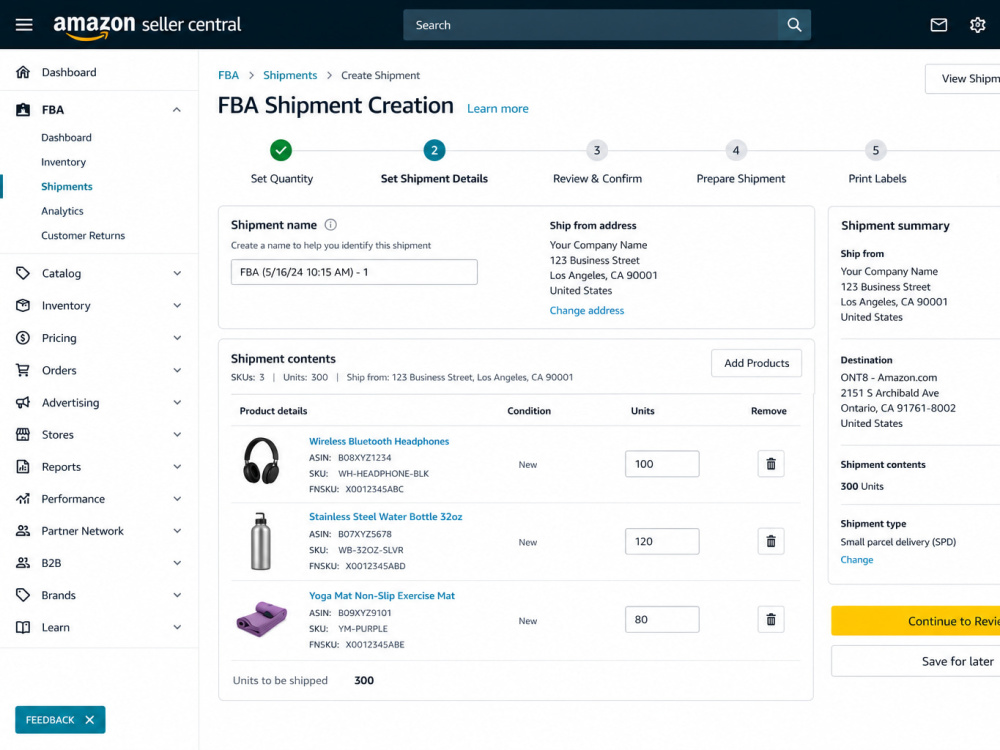Expand the Catalog sidebar section
Image resolution: width=1000 pixels, height=750 pixels.
(177, 273)
